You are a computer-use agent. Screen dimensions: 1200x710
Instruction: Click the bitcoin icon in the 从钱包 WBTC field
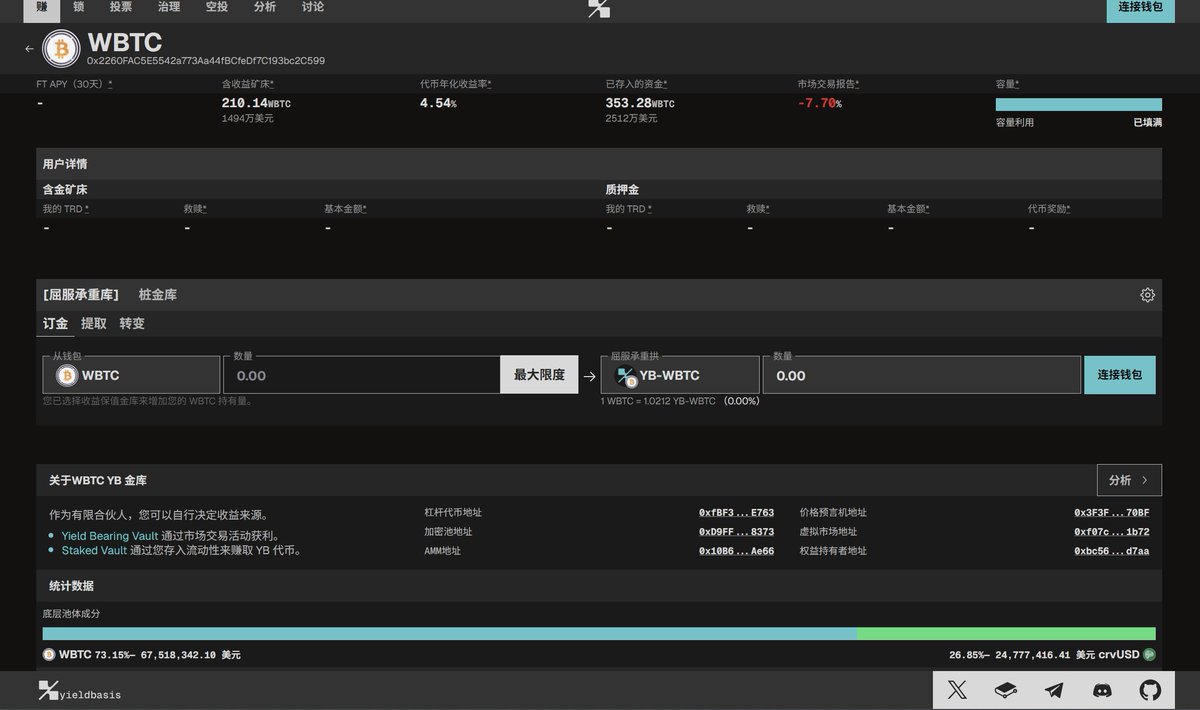coord(67,375)
